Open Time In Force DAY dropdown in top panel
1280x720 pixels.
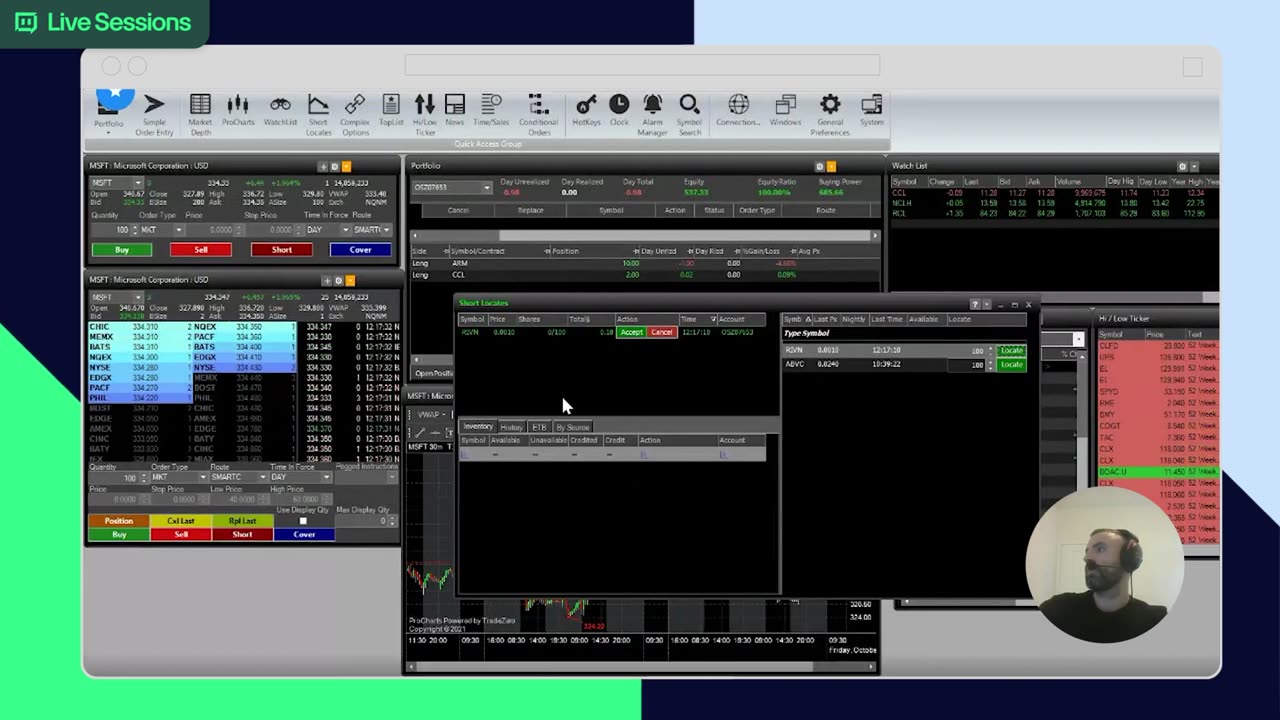point(345,230)
